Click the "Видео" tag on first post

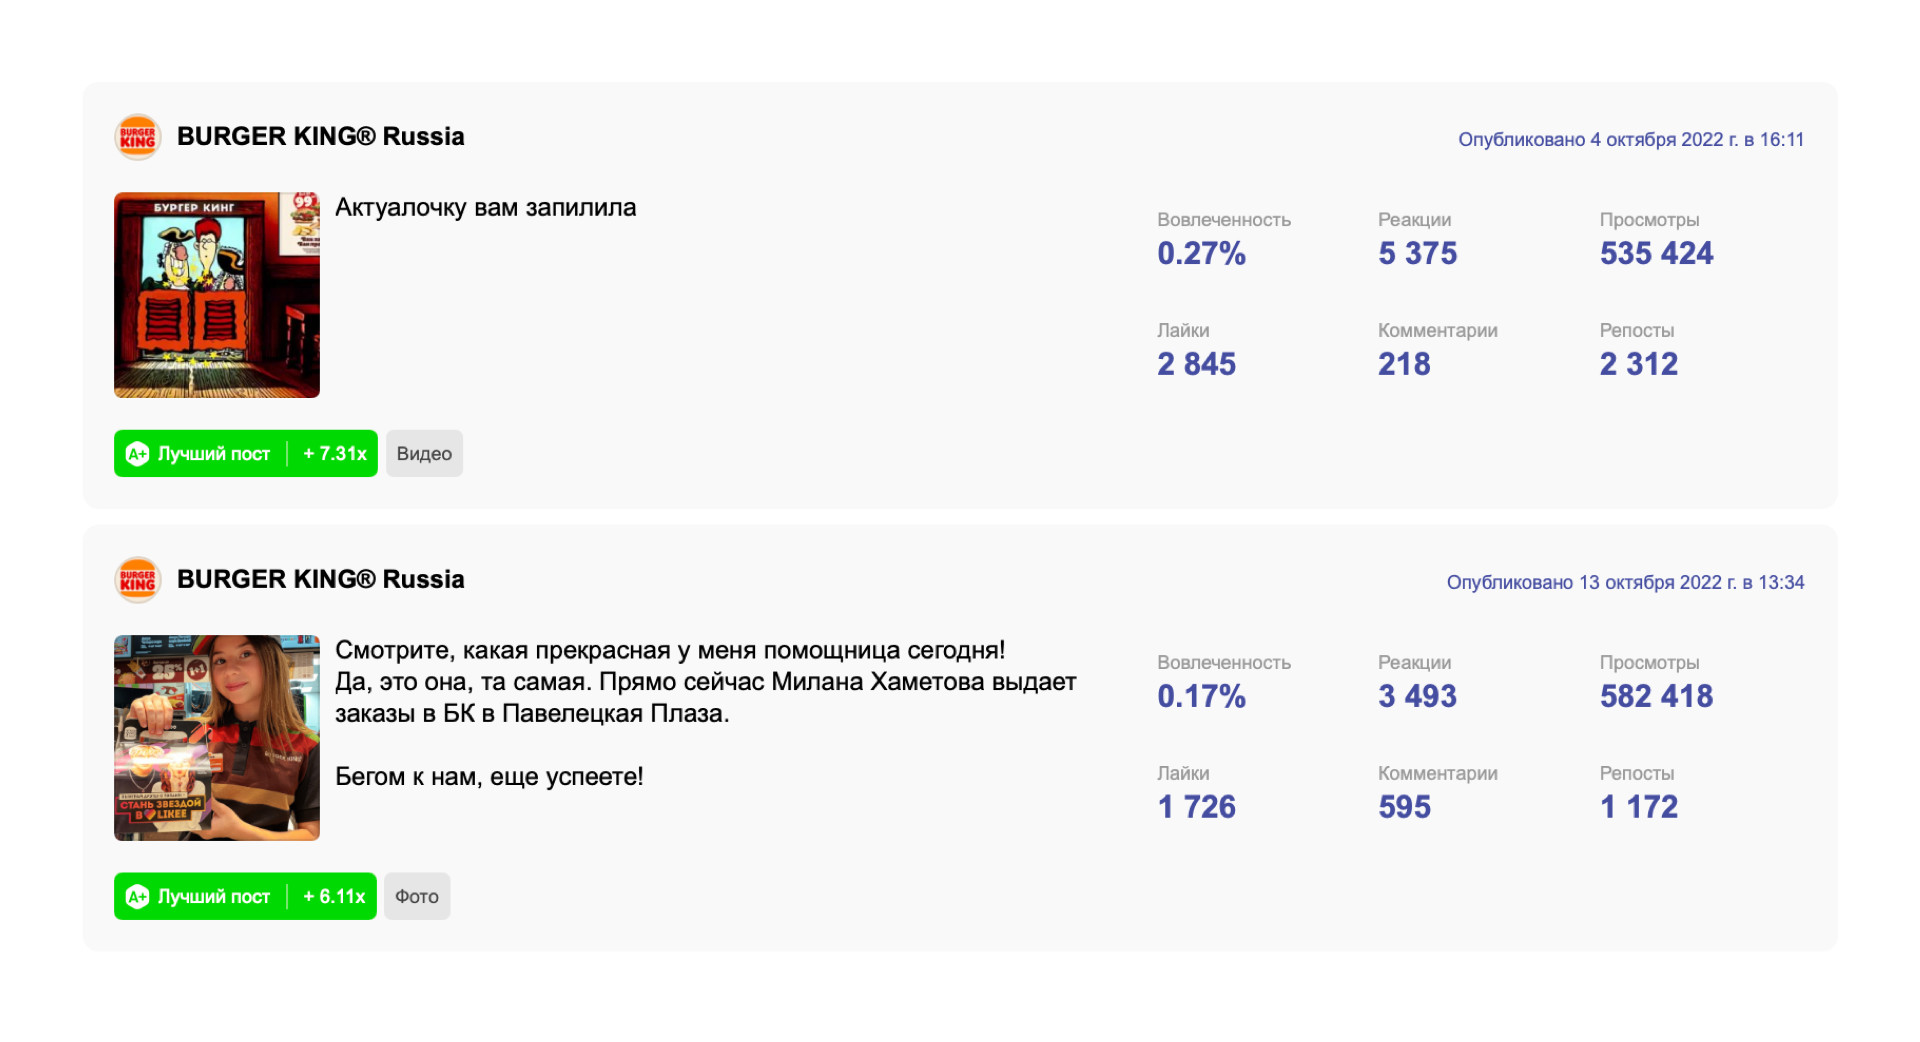424,454
